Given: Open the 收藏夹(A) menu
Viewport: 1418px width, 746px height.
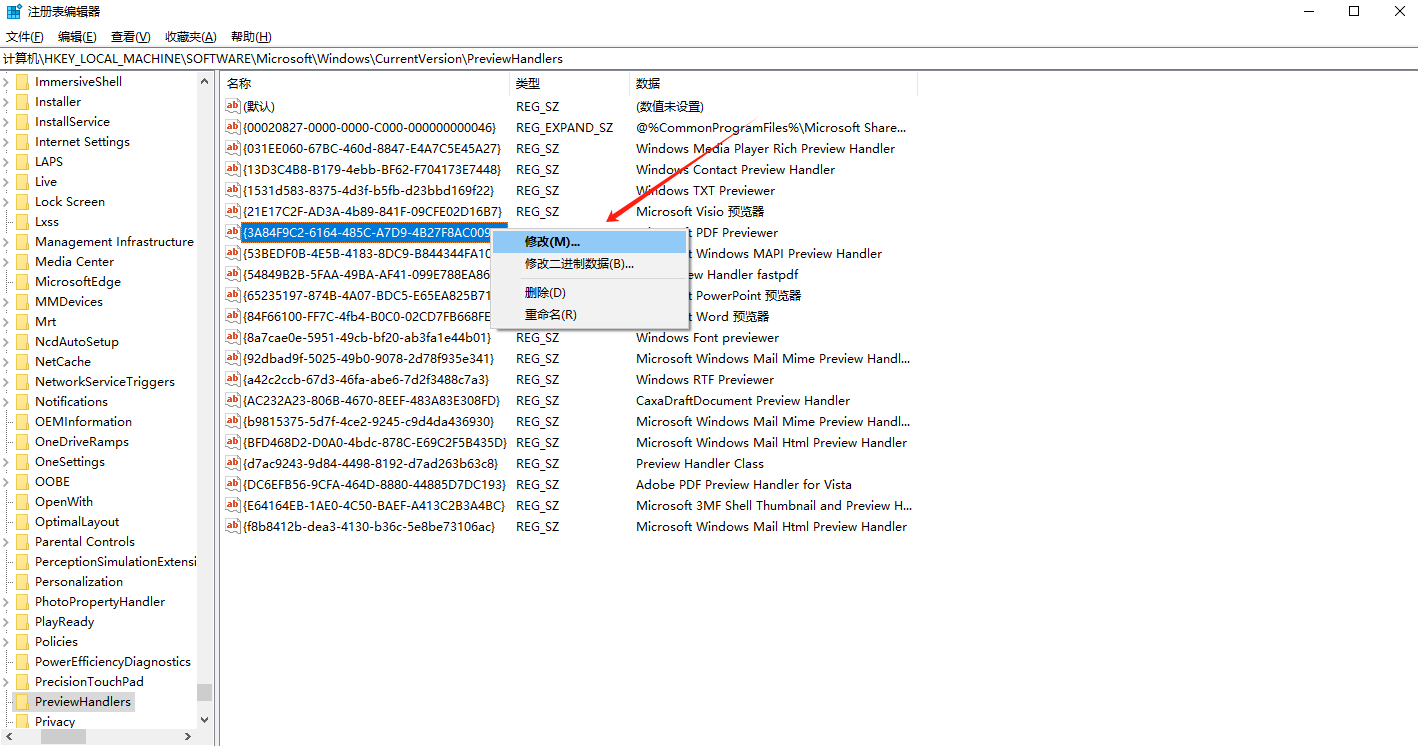Looking at the screenshot, I should coord(191,37).
